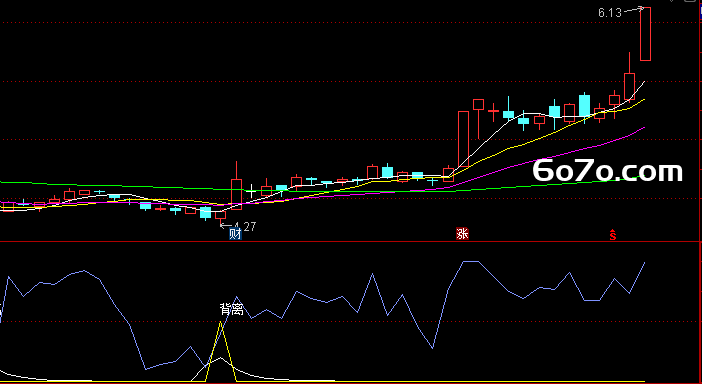
Task: Click the red divider between chart and indicator
Action: (x=351, y=242)
